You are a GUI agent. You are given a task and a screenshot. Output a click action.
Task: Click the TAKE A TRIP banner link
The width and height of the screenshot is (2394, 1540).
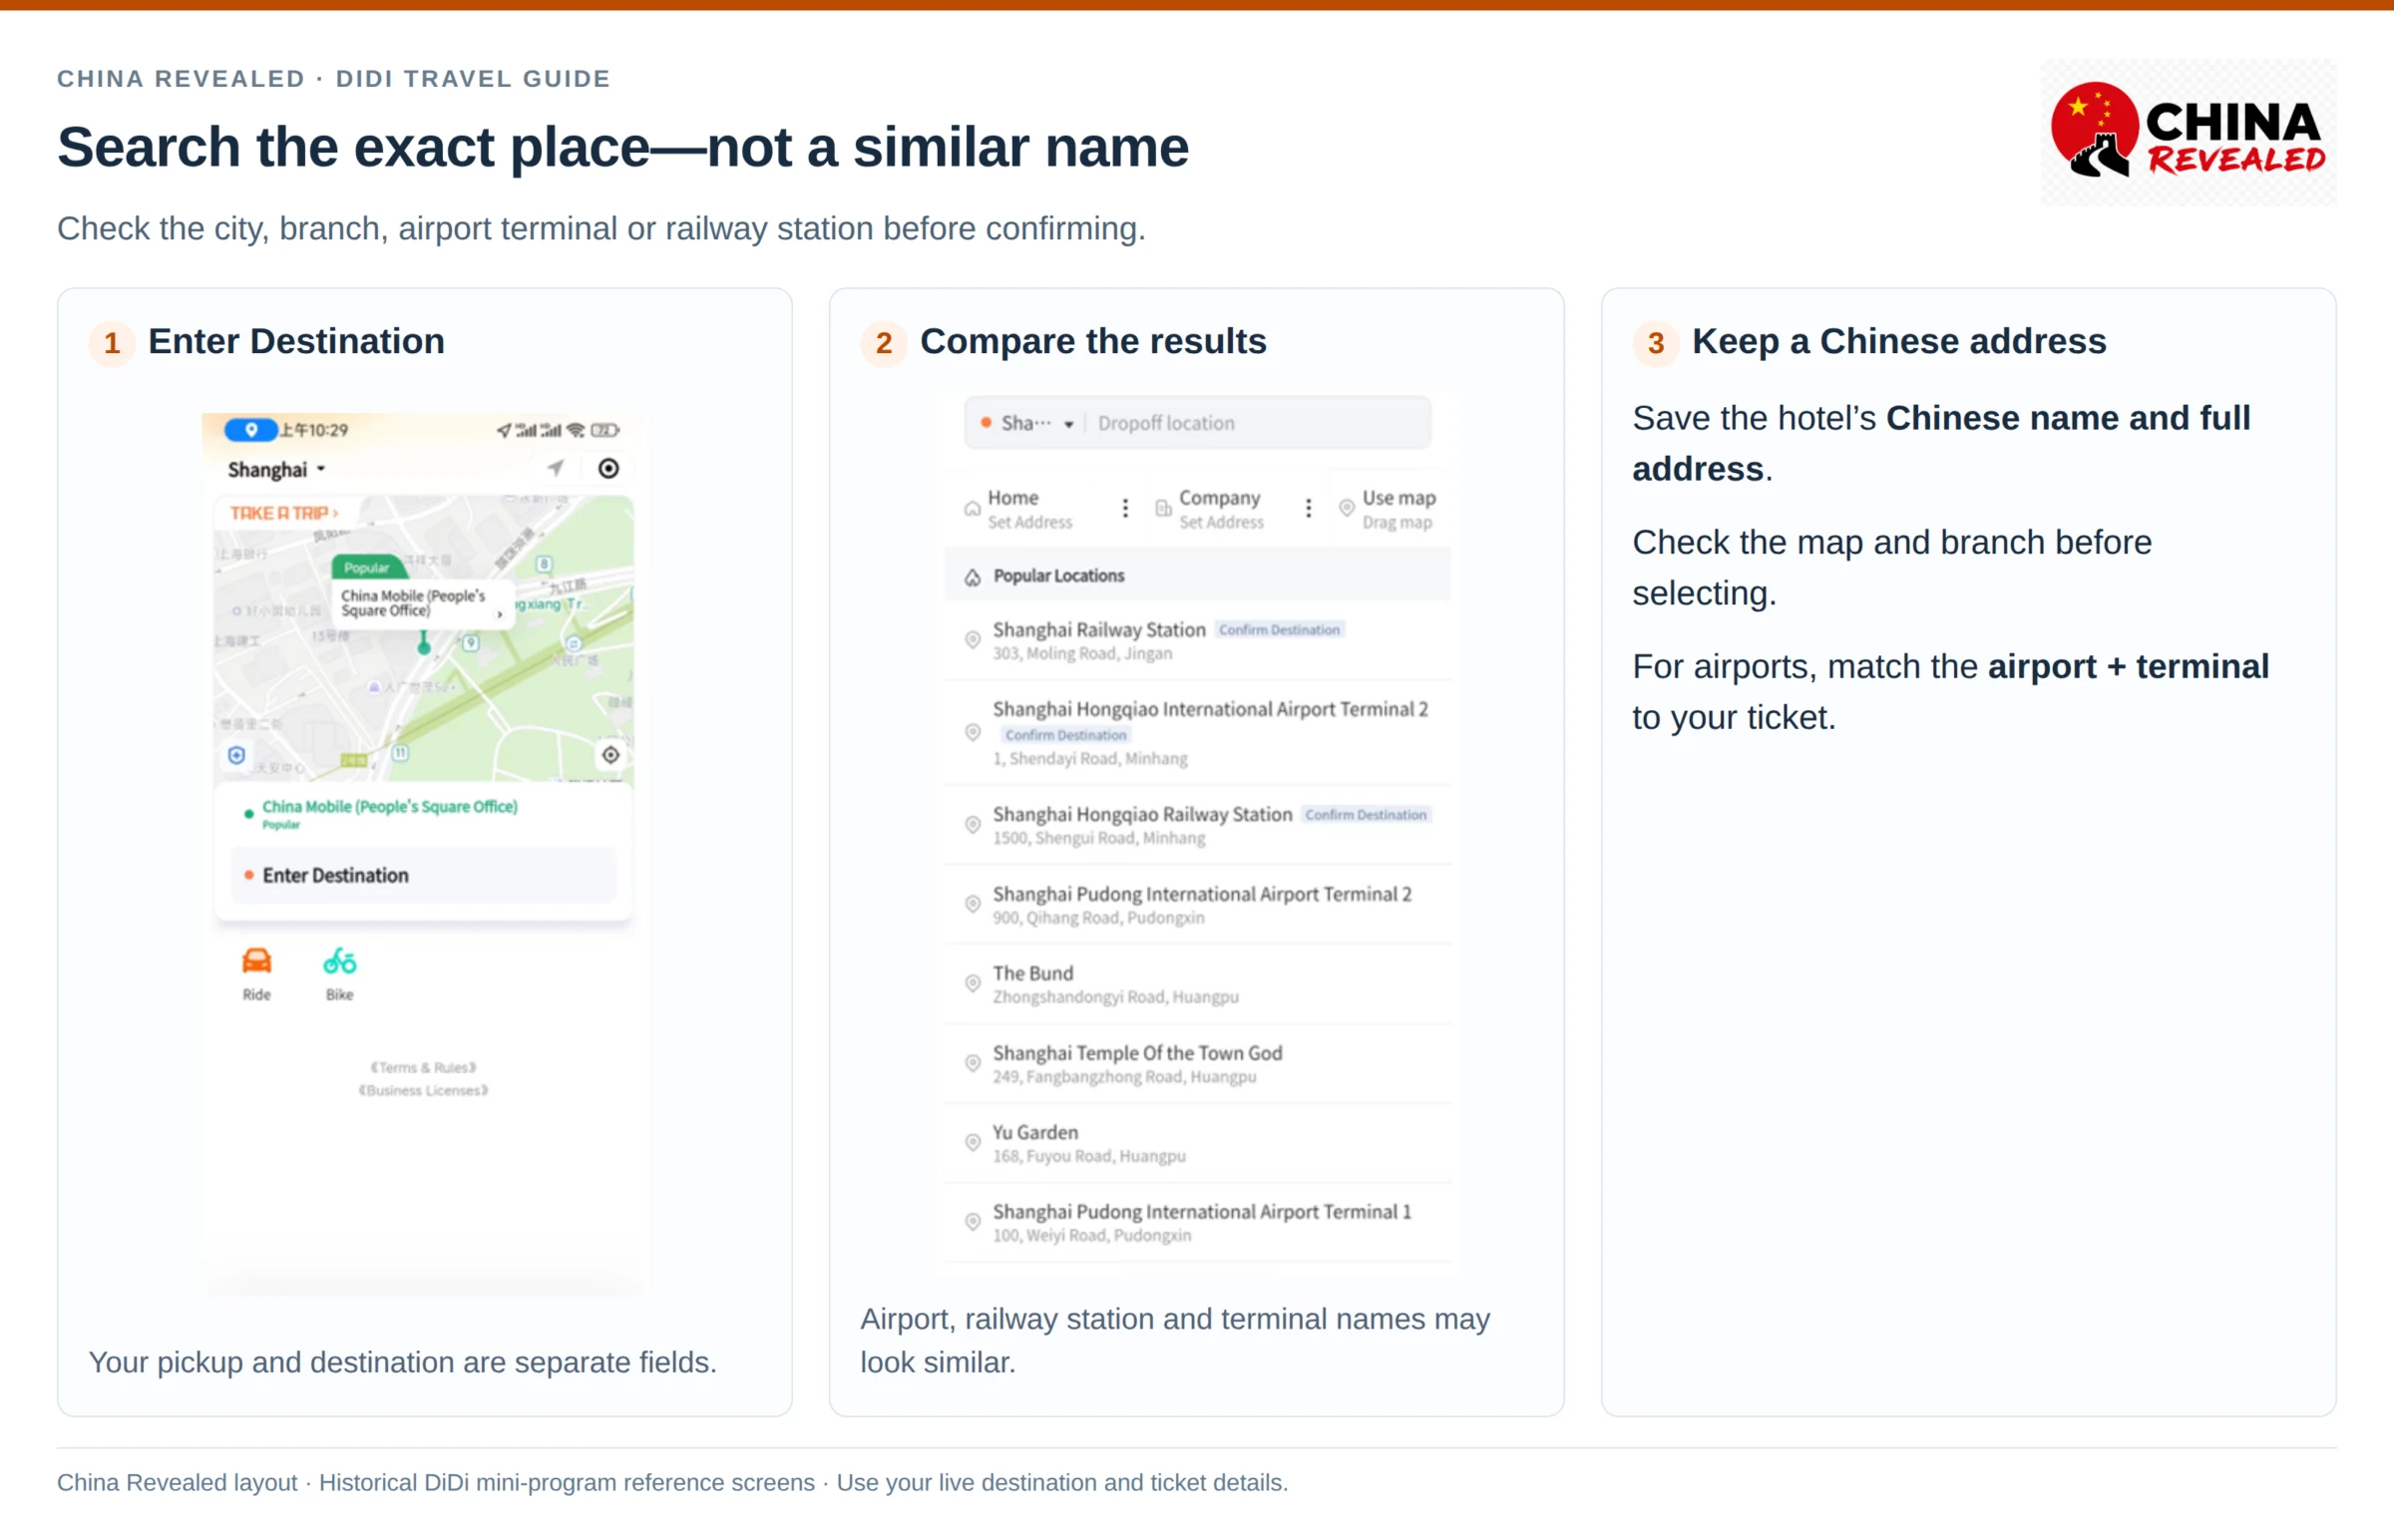(284, 513)
